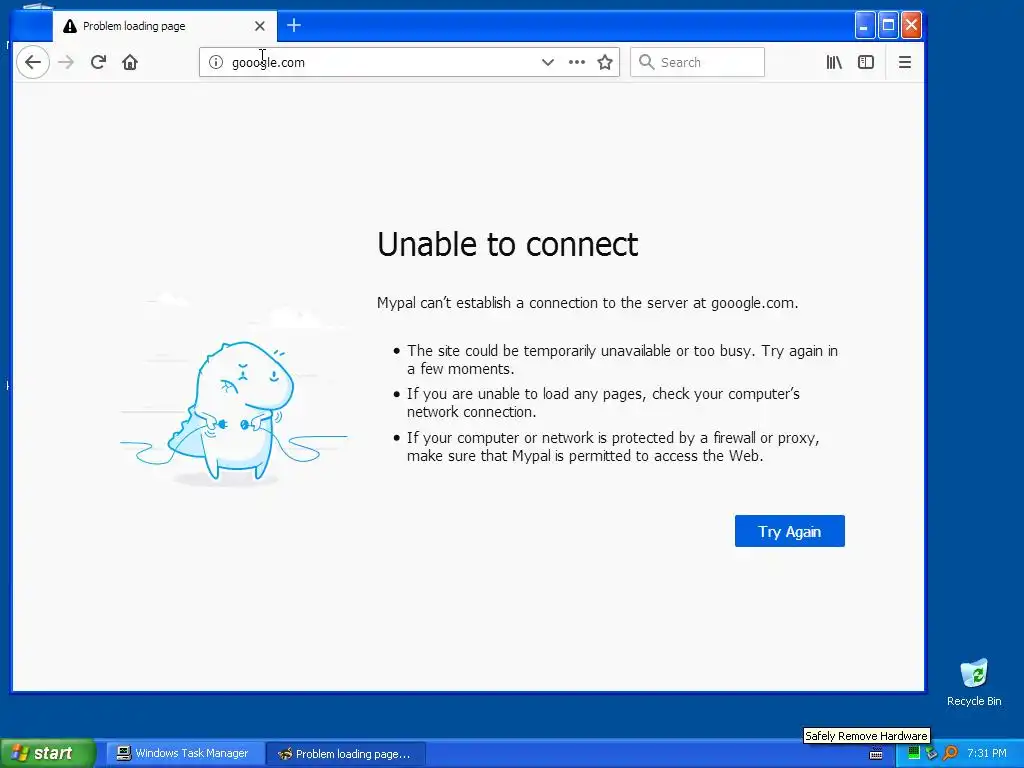The height and width of the screenshot is (768, 1024).
Task: Reload the current page
Action: click(98, 62)
